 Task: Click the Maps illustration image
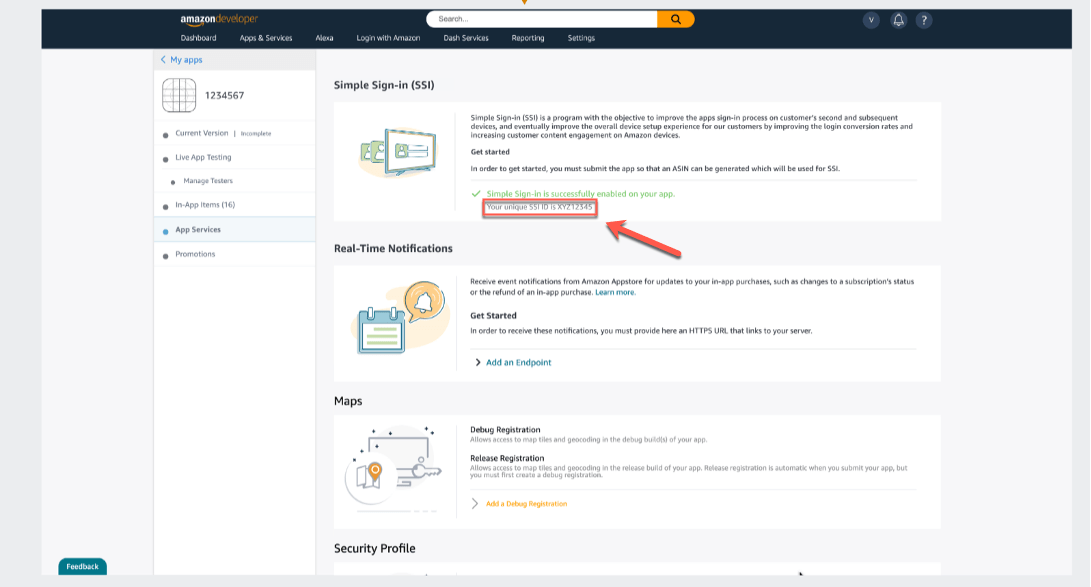[x=395, y=470]
